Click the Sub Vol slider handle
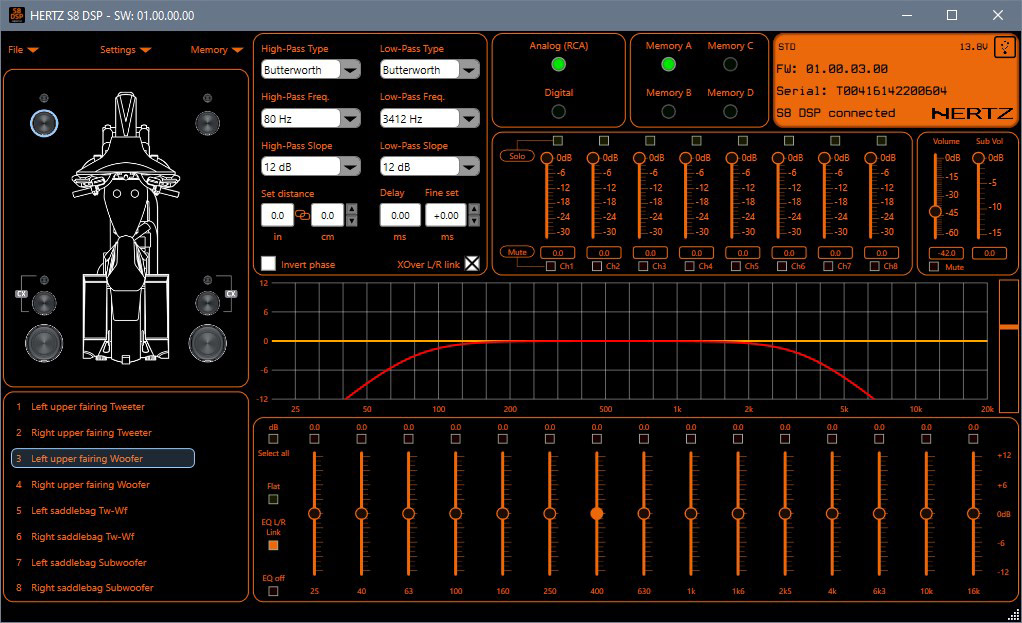The height and width of the screenshot is (623, 1022). point(978,158)
